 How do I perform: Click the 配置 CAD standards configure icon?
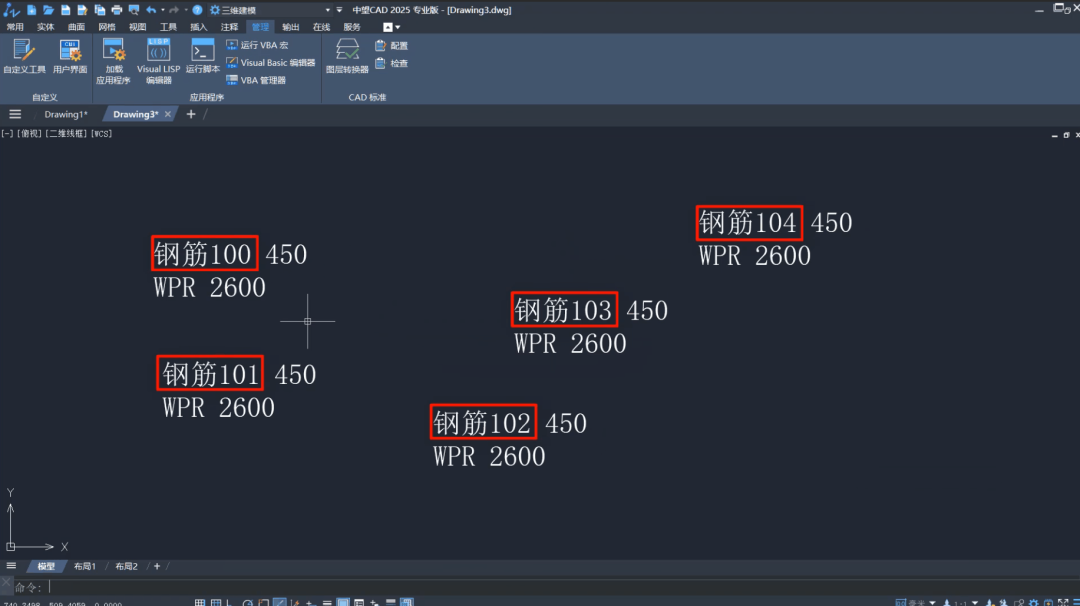391,45
